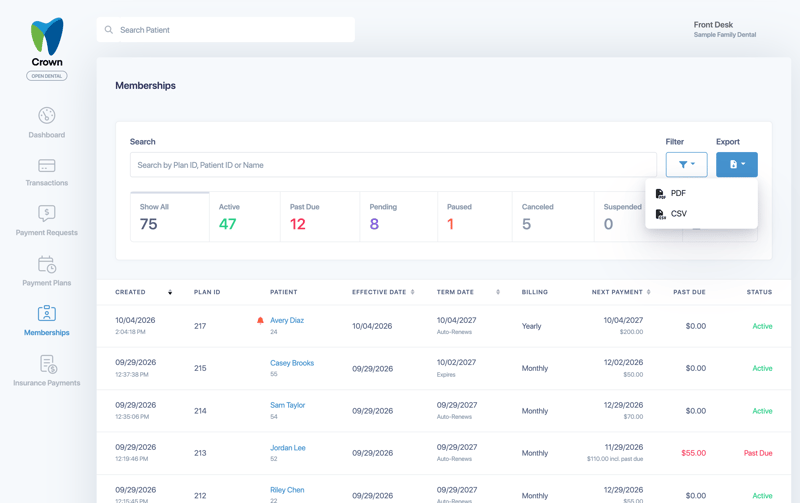Click Plan ID 217 cell
The height and width of the screenshot is (503, 800).
[200, 326]
